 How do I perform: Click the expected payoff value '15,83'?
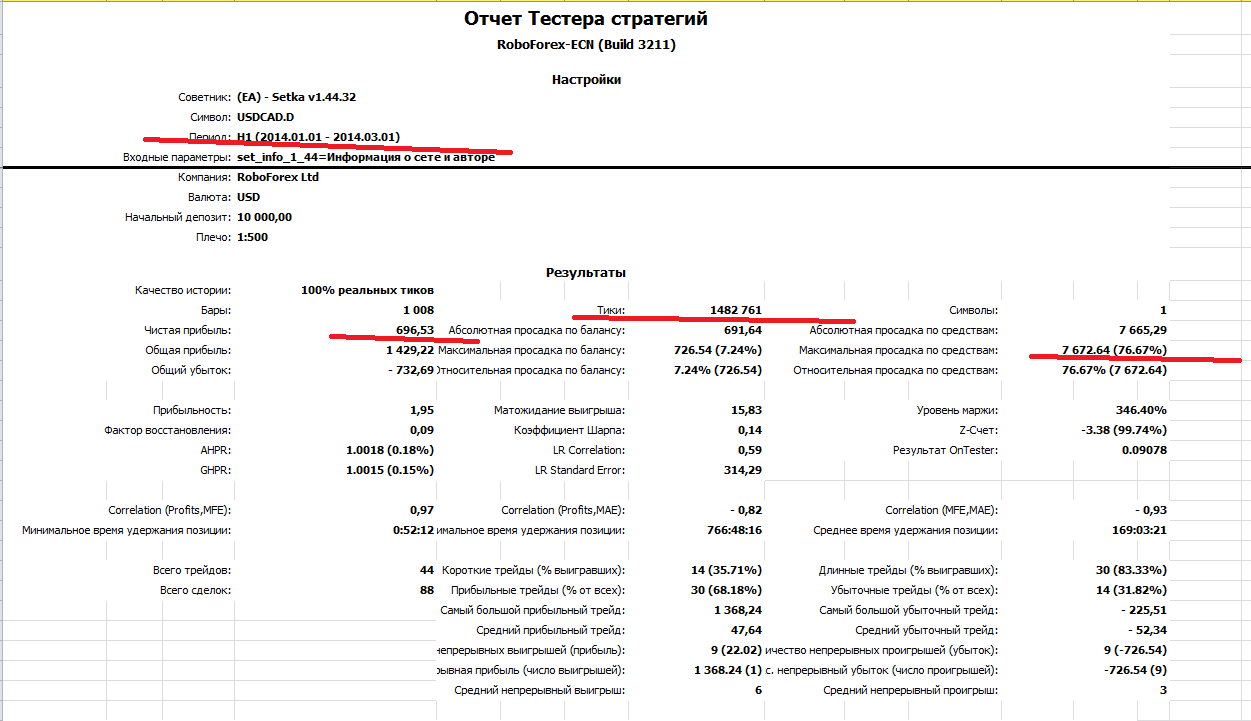tap(747, 410)
